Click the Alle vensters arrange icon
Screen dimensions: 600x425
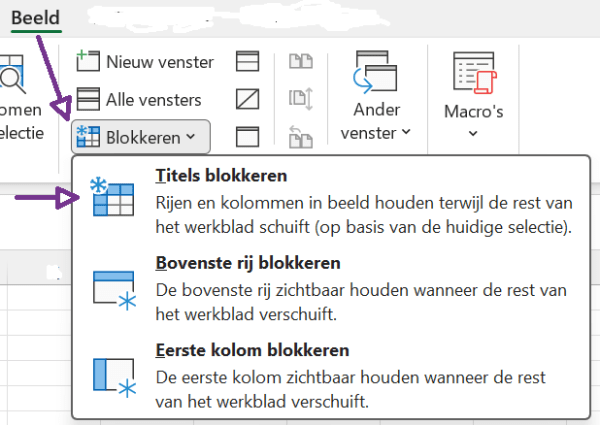pos(88,99)
